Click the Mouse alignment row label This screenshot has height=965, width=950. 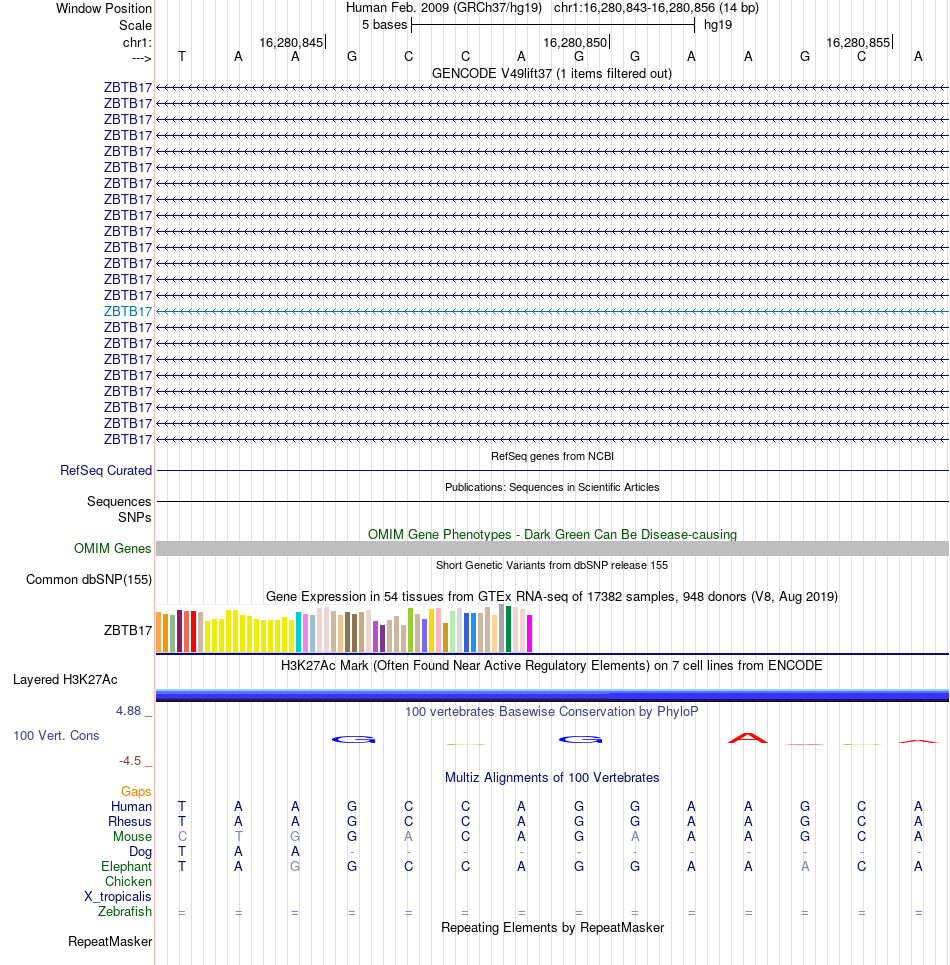point(132,836)
